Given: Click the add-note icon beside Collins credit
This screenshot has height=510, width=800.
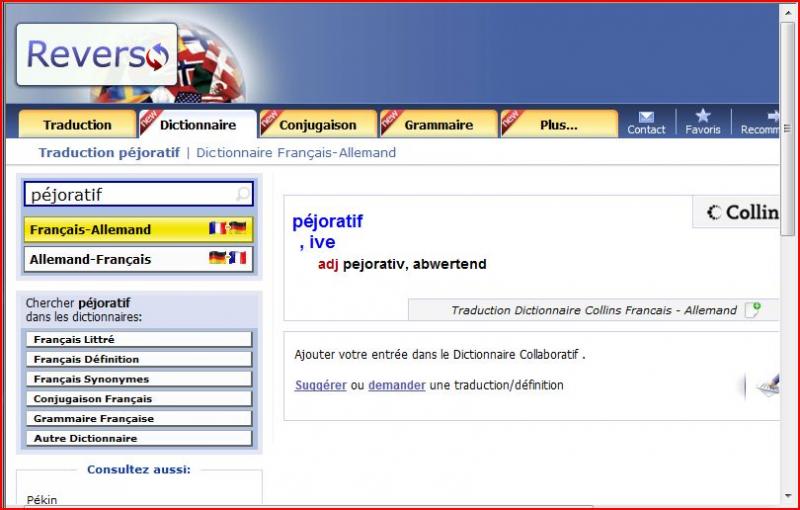Looking at the screenshot, I should coord(753,310).
